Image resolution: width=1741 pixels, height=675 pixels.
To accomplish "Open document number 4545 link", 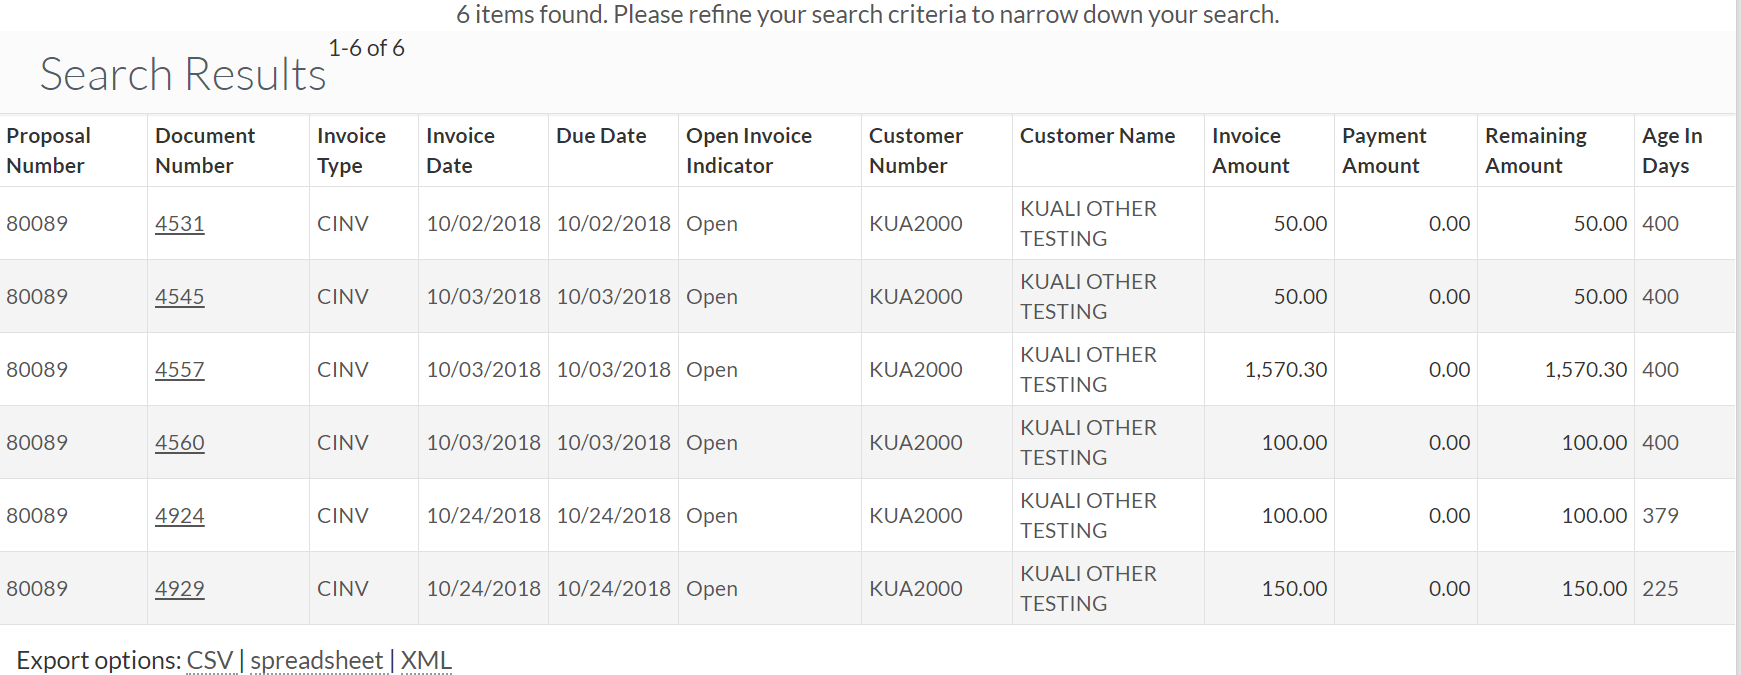I will point(179,297).
